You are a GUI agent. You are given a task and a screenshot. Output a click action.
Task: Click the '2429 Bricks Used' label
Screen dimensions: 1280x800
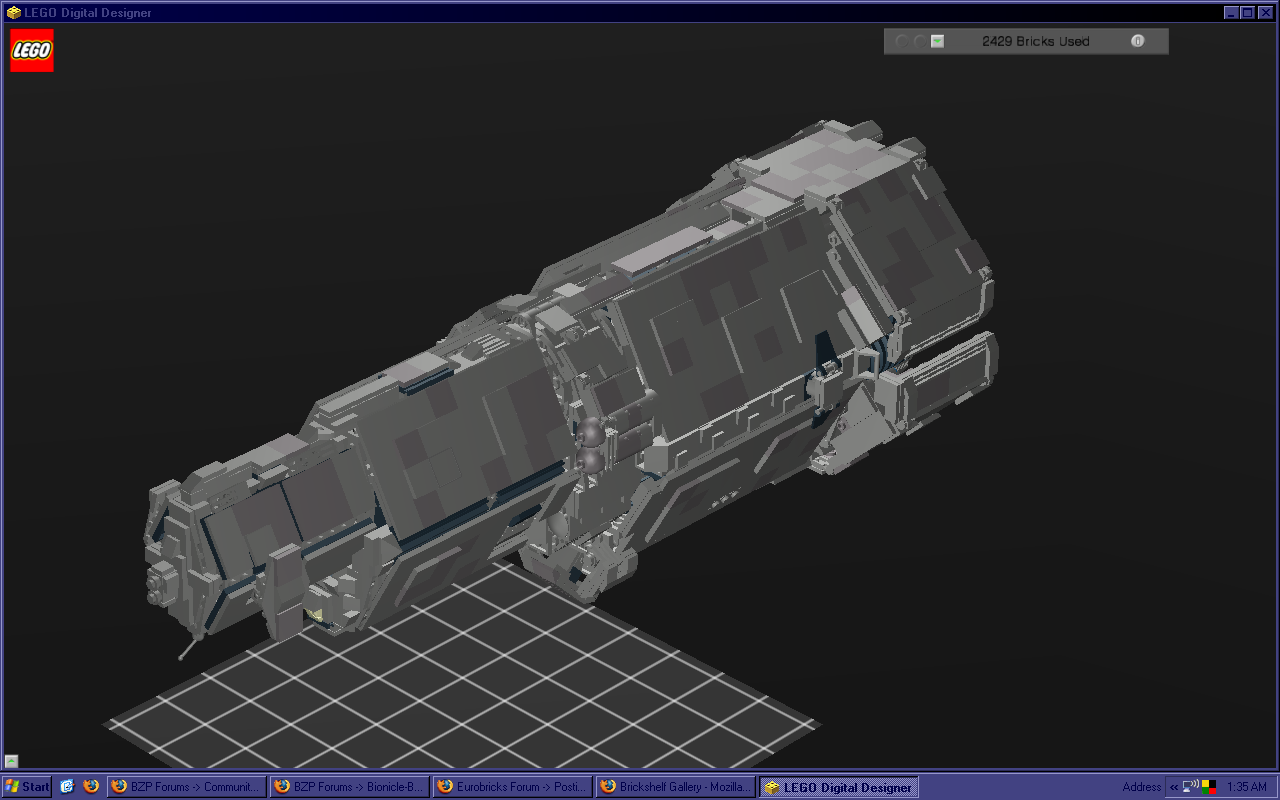(1035, 41)
